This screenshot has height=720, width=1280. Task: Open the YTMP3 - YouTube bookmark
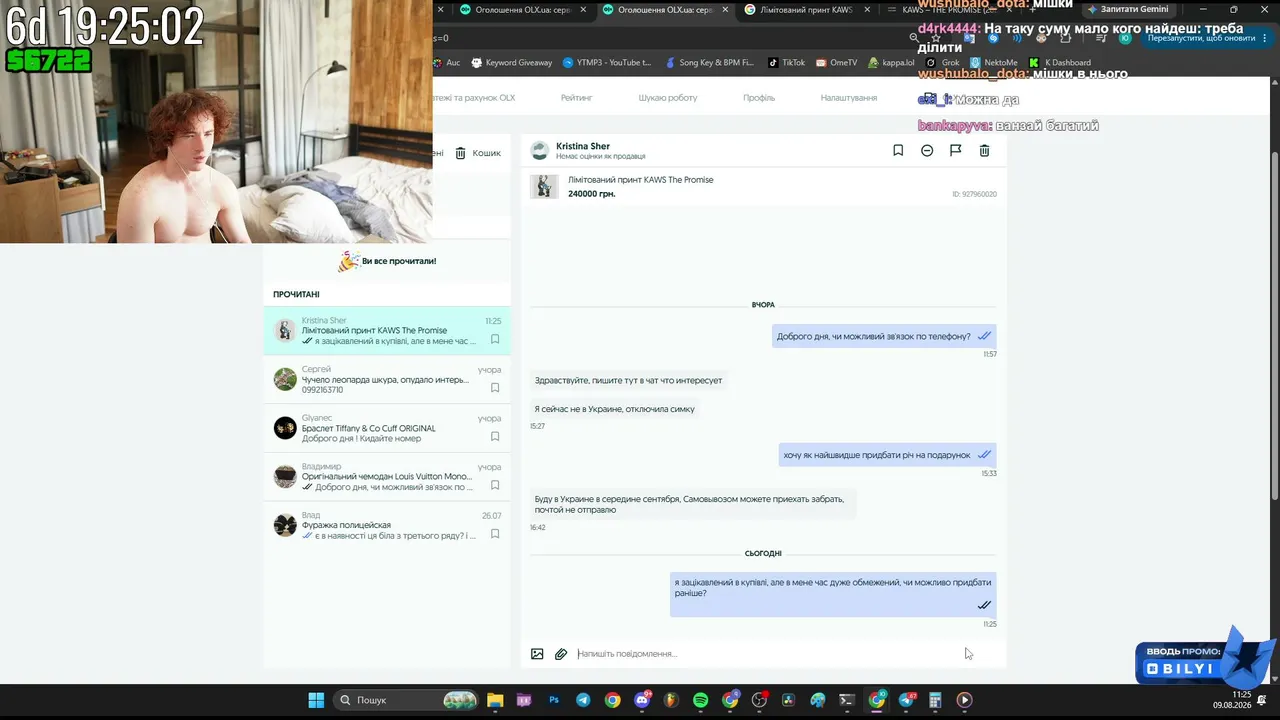click(x=607, y=62)
